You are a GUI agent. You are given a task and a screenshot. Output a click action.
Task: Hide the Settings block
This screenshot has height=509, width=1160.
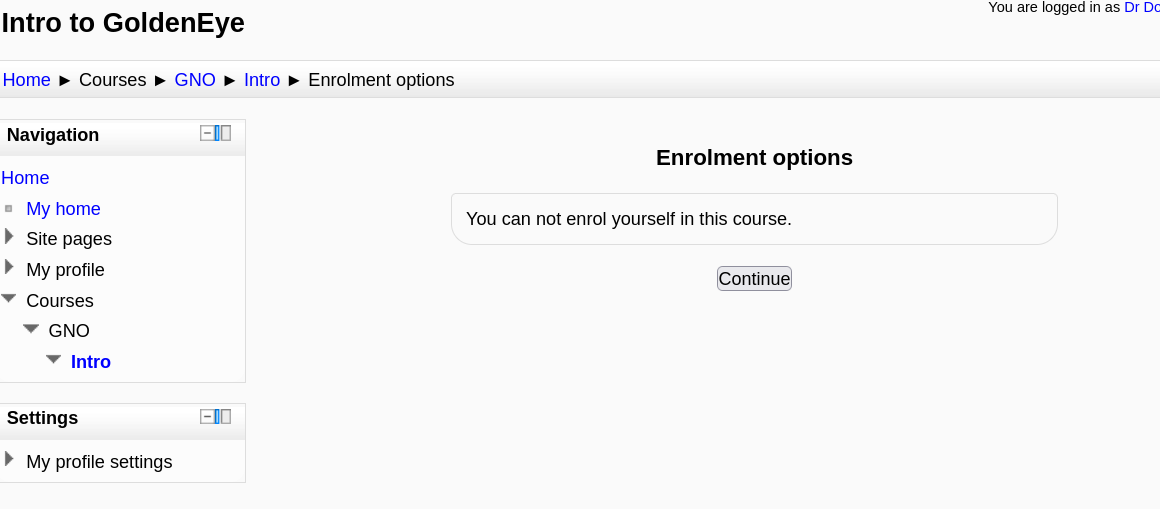pos(208,416)
